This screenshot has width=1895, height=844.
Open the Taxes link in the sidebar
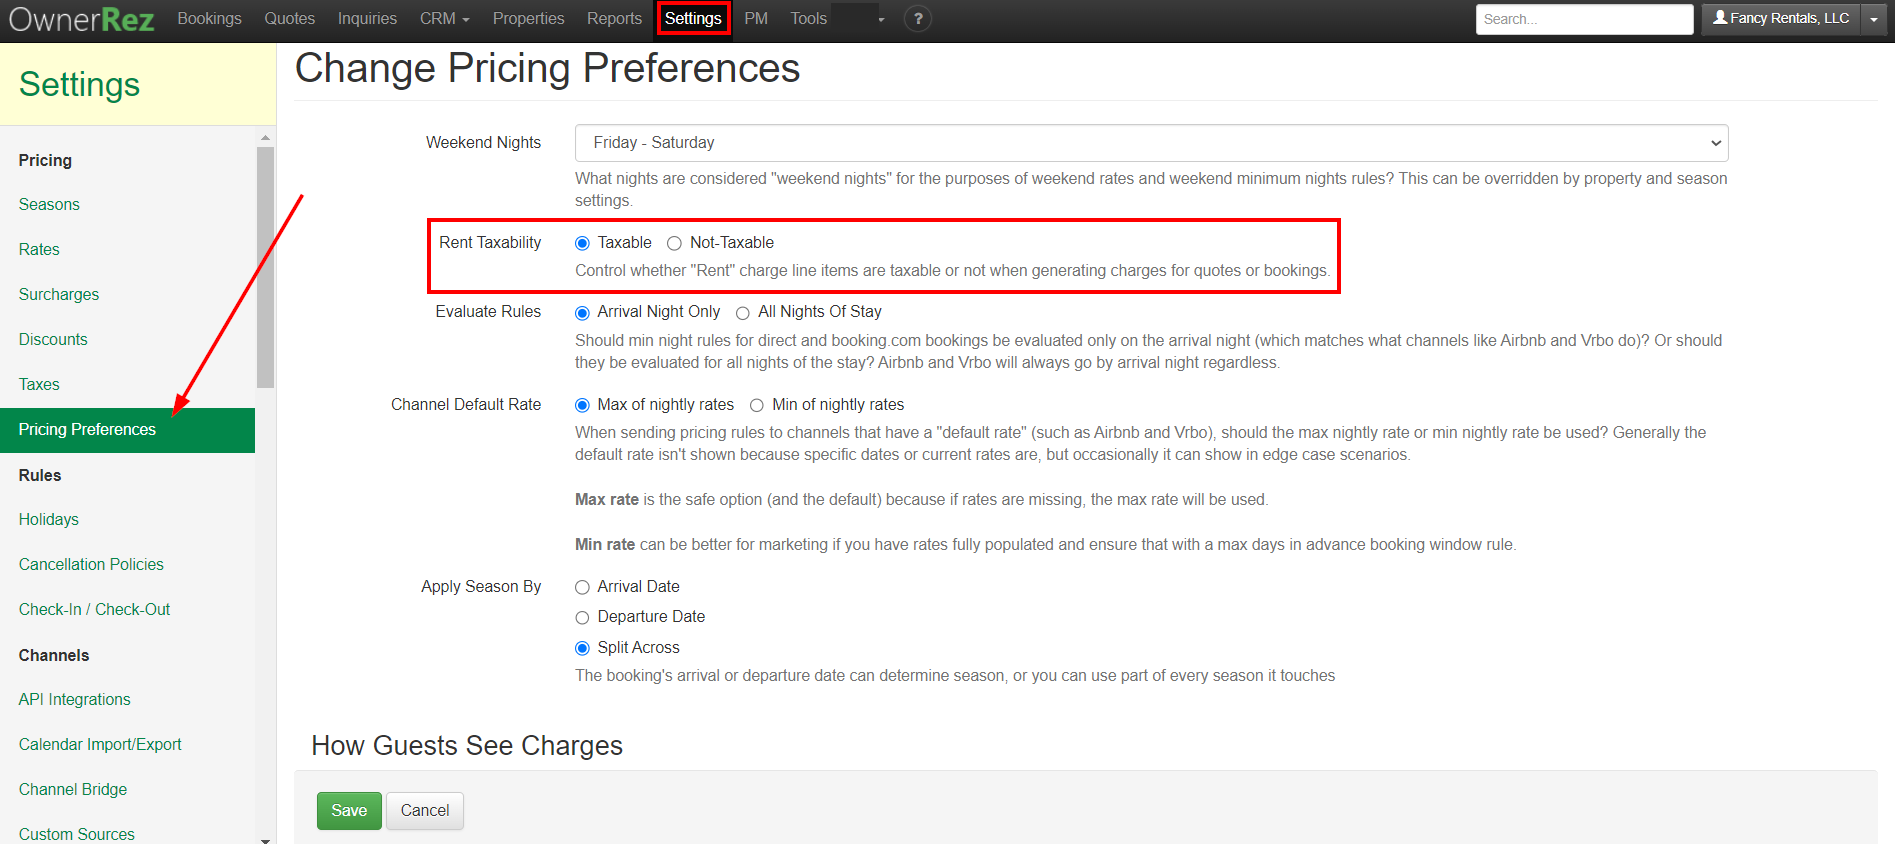[x=39, y=385]
